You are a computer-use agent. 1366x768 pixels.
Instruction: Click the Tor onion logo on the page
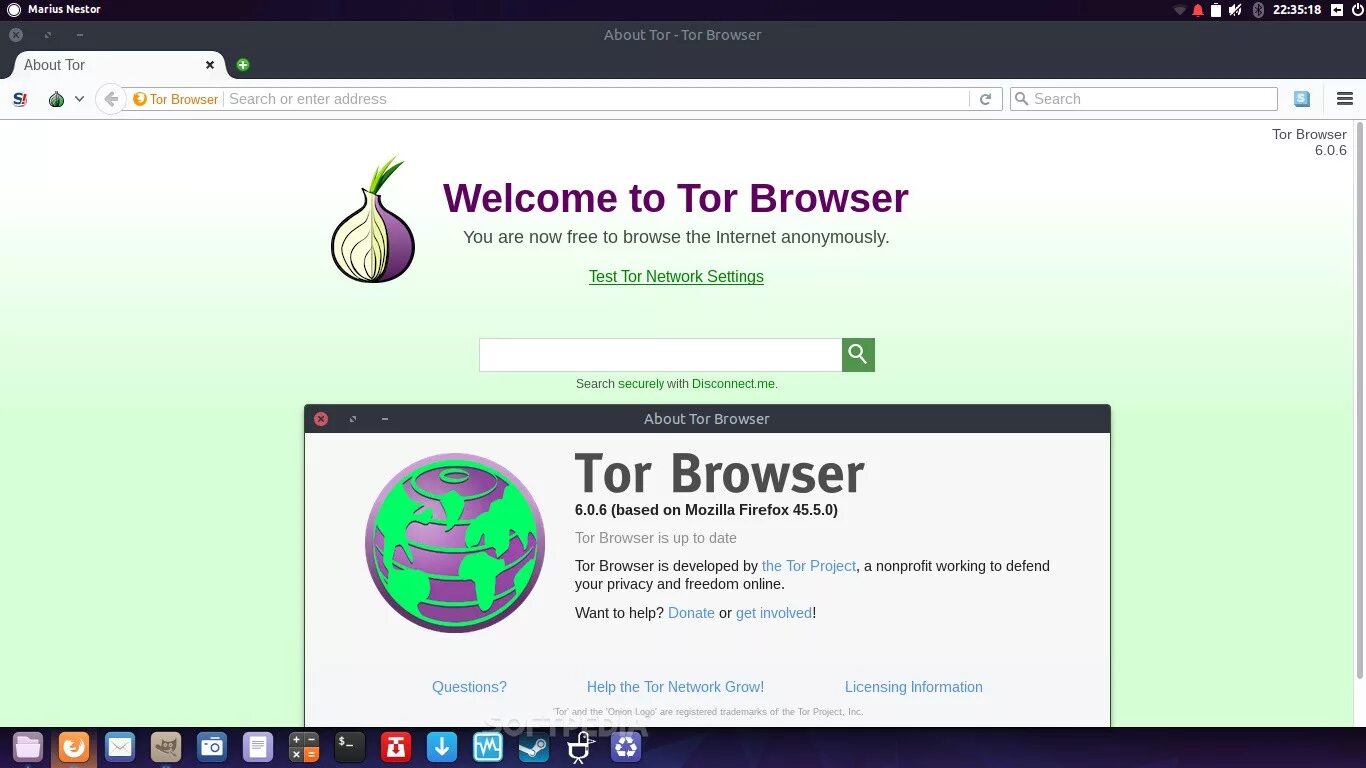click(372, 219)
